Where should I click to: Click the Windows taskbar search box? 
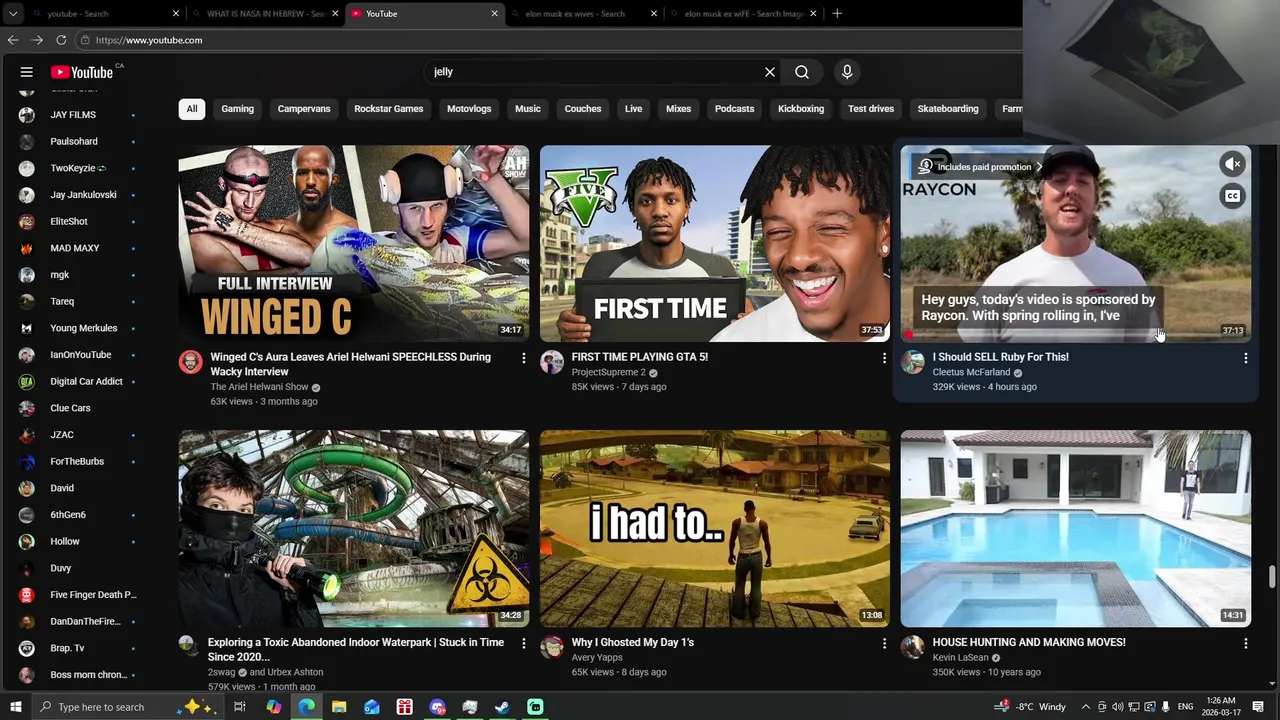(x=128, y=707)
